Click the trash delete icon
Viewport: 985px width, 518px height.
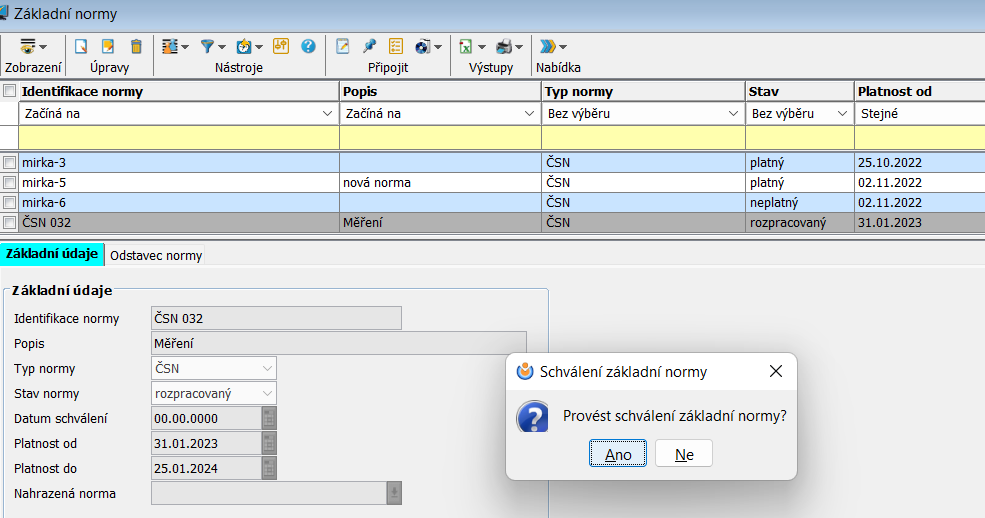click(136, 46)
